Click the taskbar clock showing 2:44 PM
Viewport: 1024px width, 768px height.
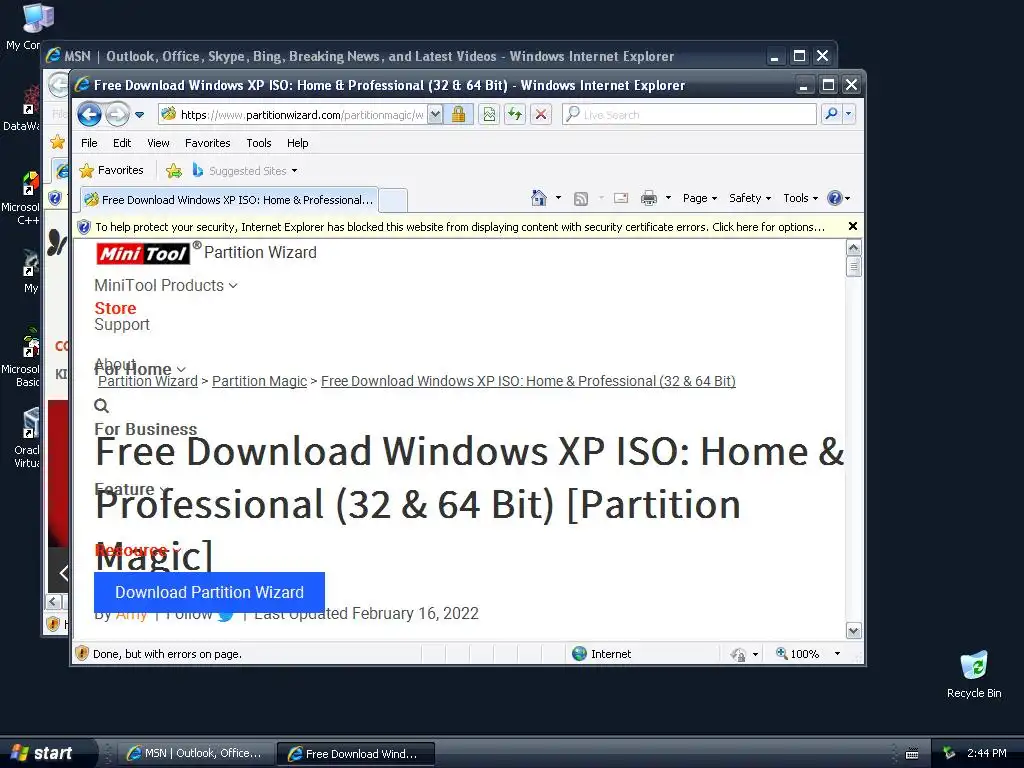point(986,753)
